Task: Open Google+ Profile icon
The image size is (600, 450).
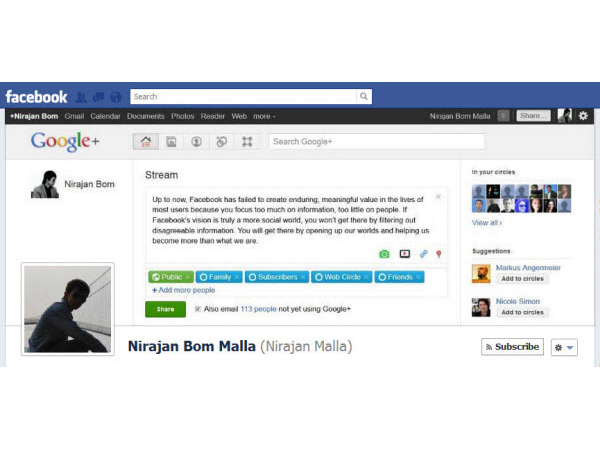Action: pyautogui.click(x=196, y=142)
